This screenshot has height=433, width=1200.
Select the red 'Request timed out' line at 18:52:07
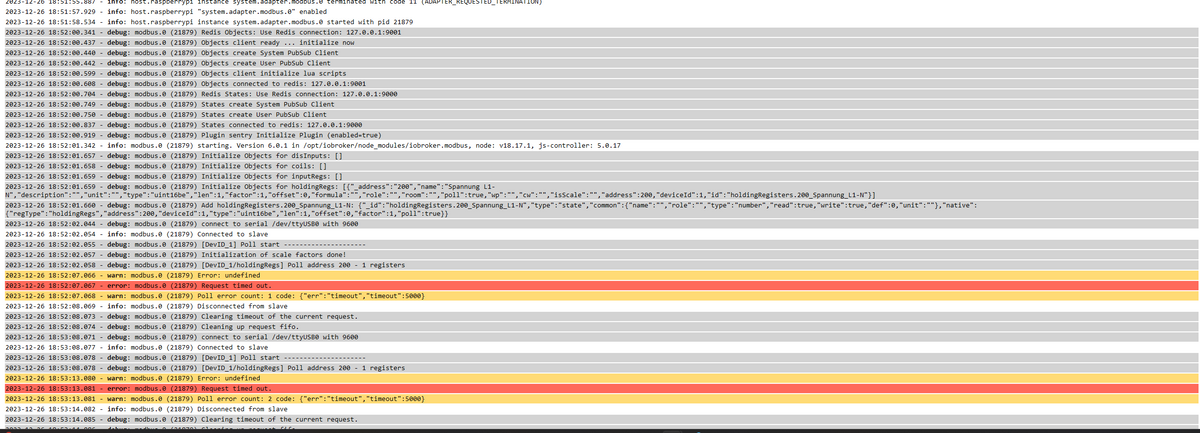[x=600, y=285]
